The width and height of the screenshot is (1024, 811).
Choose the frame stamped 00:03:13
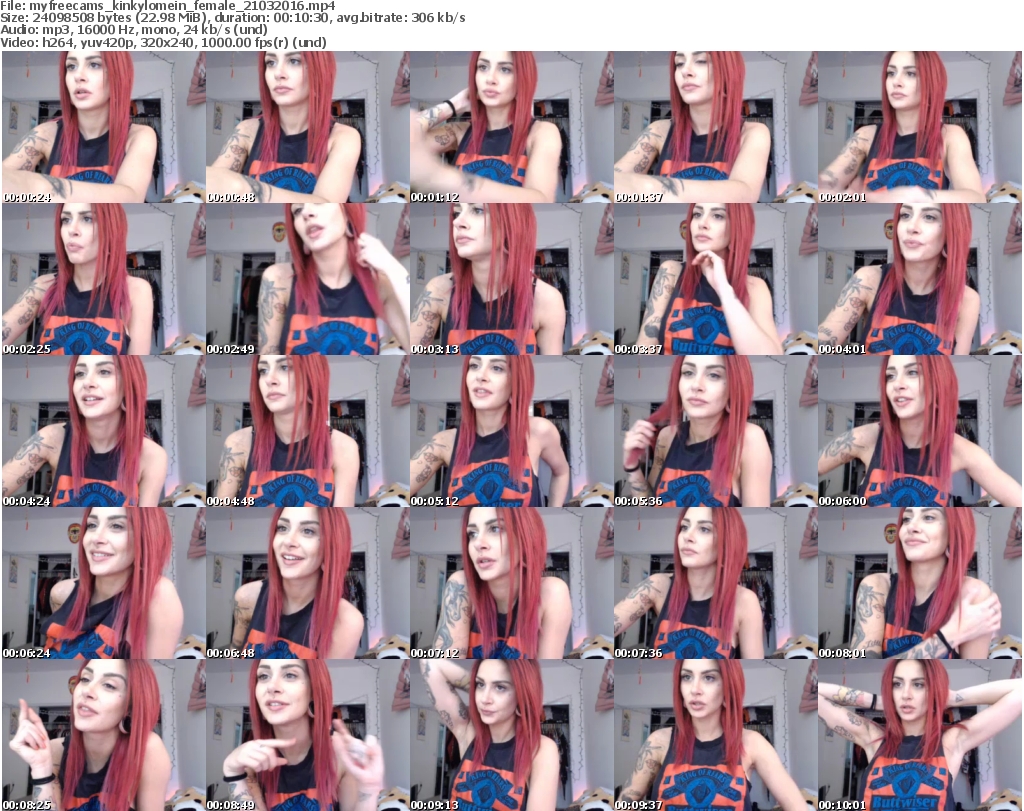[511, 279]
